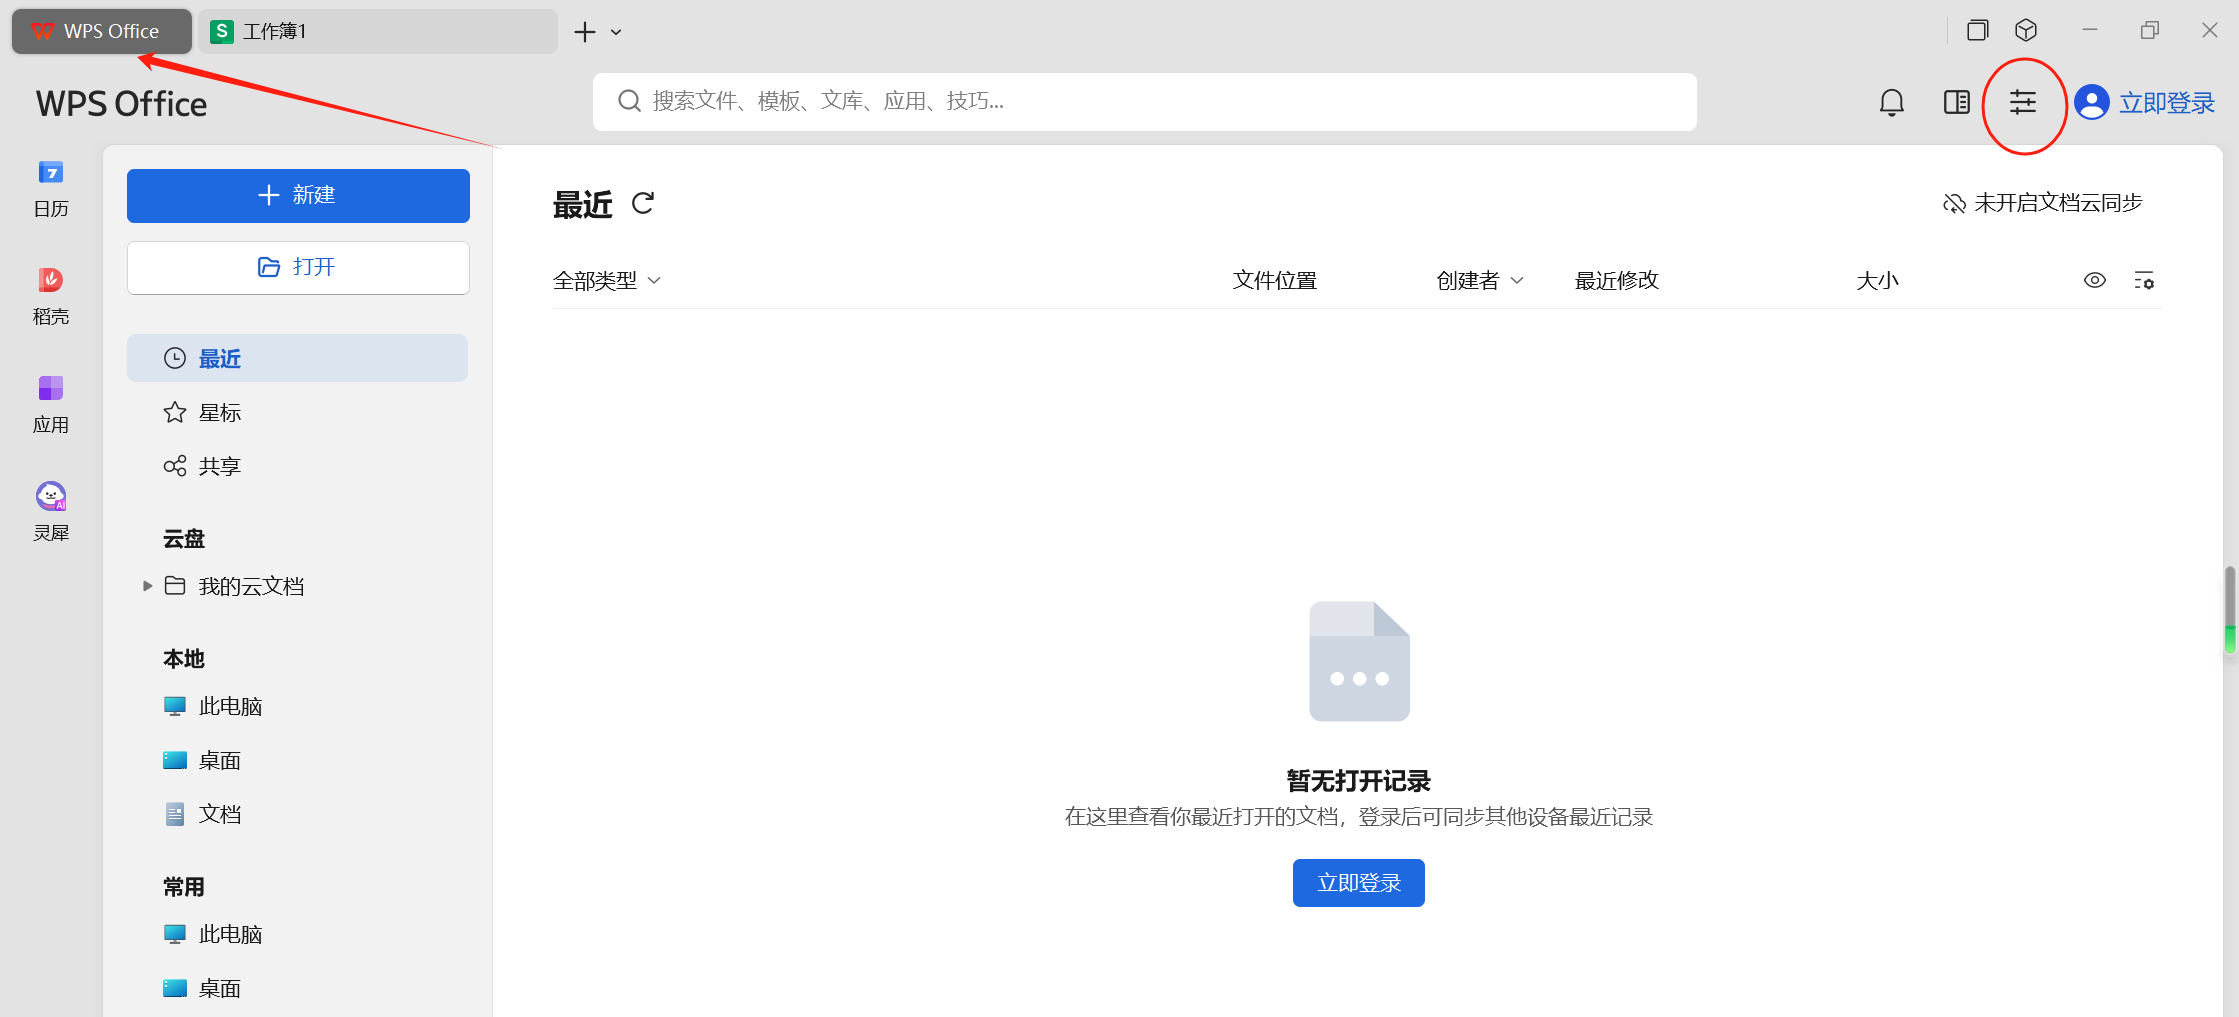Screen dimensions: 2239x1017
Task: Open the Docer (稻壳) sidebar icon
Action: pyautogui.click(x=51, y=296)
